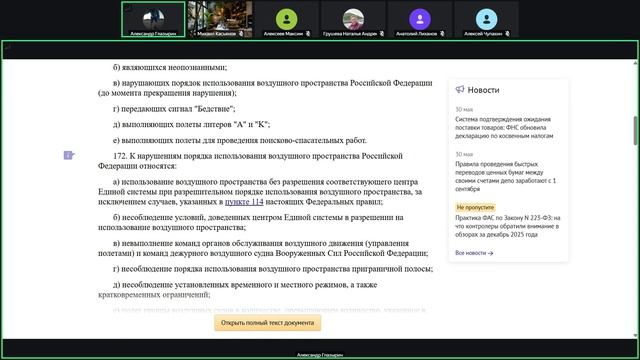This screenshot has height=360, width=640.
Task: Click paragraph "б) несоблюдение условий, доведенных центром"
Action: (251, 222)
